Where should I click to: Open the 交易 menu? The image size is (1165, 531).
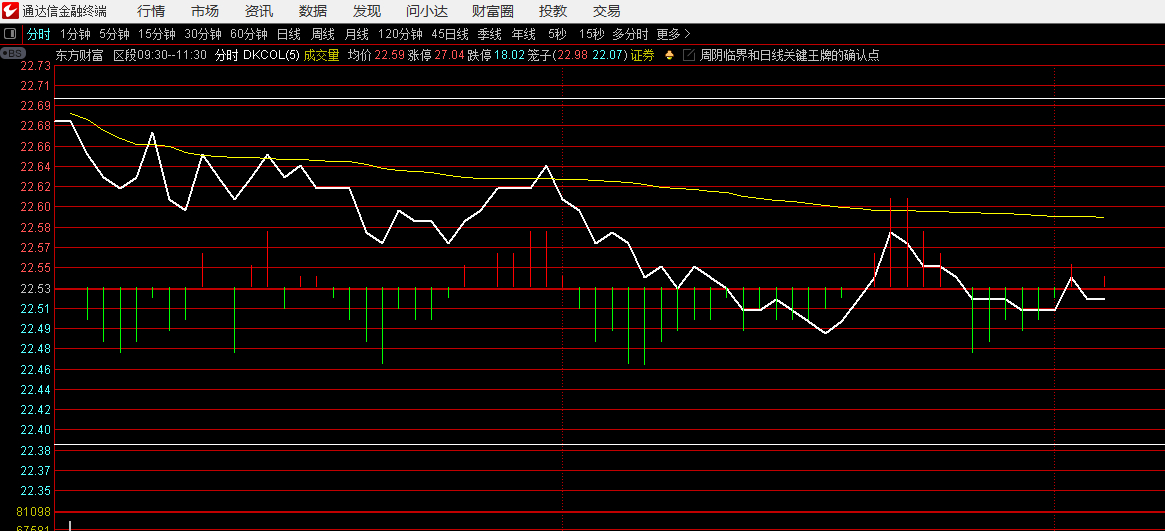[607, 11]
